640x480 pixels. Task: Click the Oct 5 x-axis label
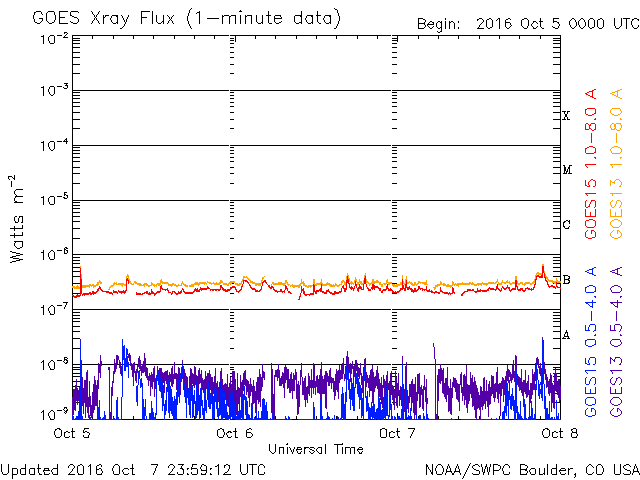72,433
